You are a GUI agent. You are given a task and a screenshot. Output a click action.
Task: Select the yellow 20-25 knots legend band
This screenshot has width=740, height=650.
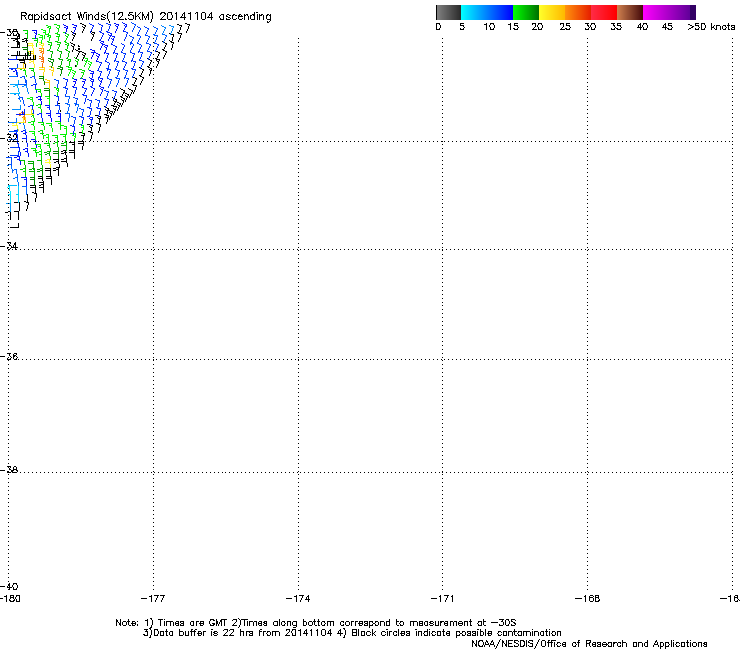(552, 12)
